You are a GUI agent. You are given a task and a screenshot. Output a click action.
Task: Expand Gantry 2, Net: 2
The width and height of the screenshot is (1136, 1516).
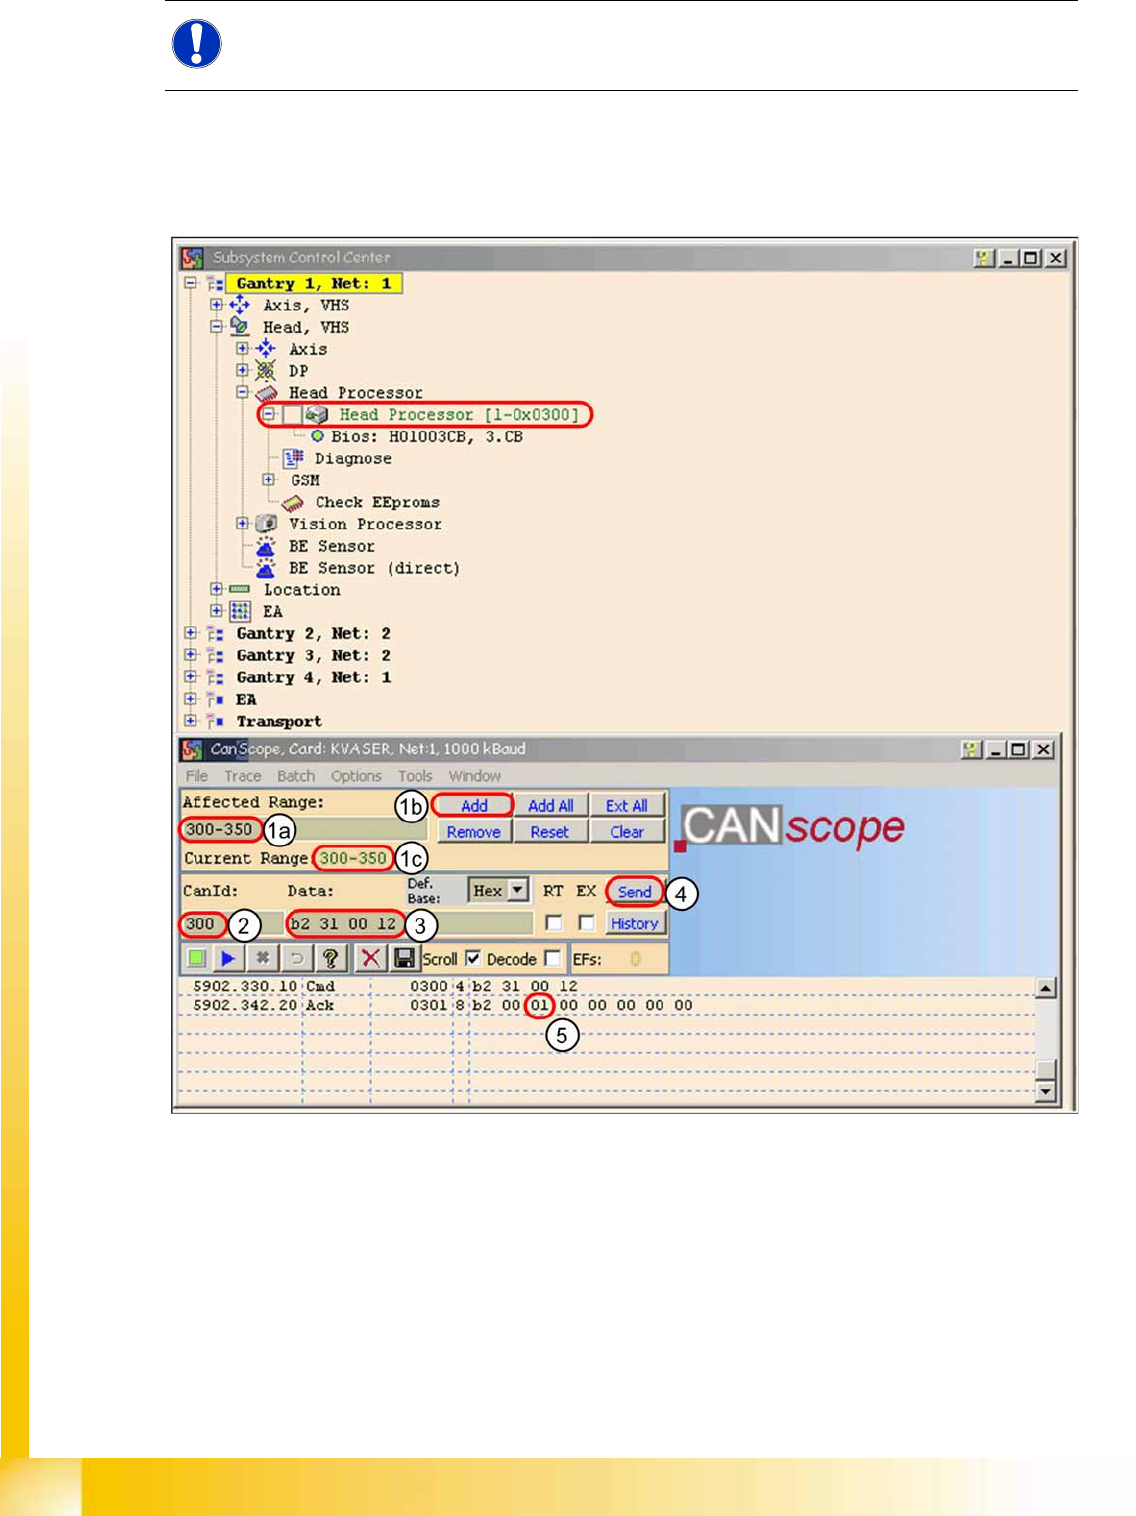point(190,632)
